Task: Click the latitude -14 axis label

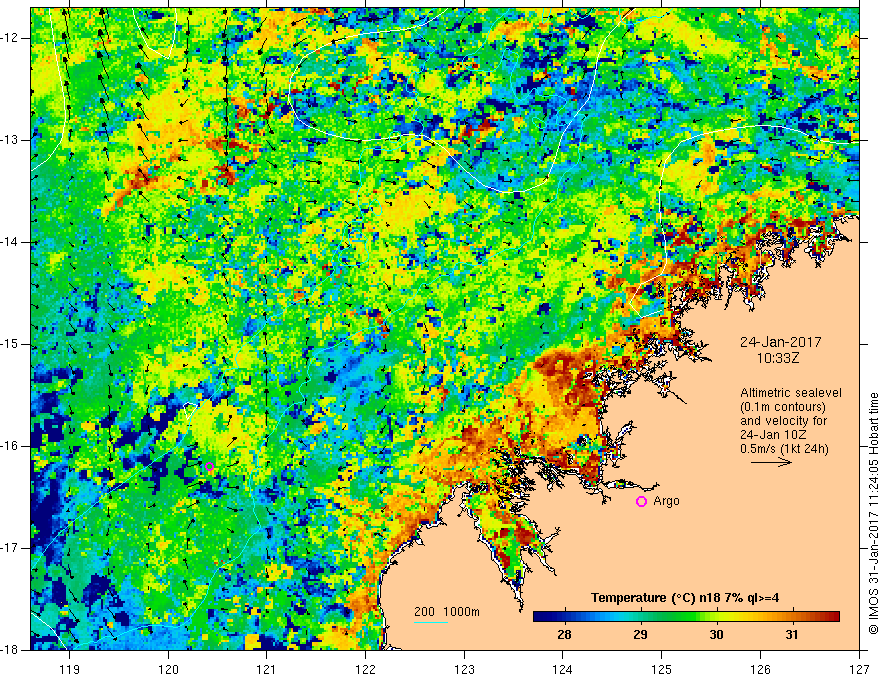Action: point(11,242)
